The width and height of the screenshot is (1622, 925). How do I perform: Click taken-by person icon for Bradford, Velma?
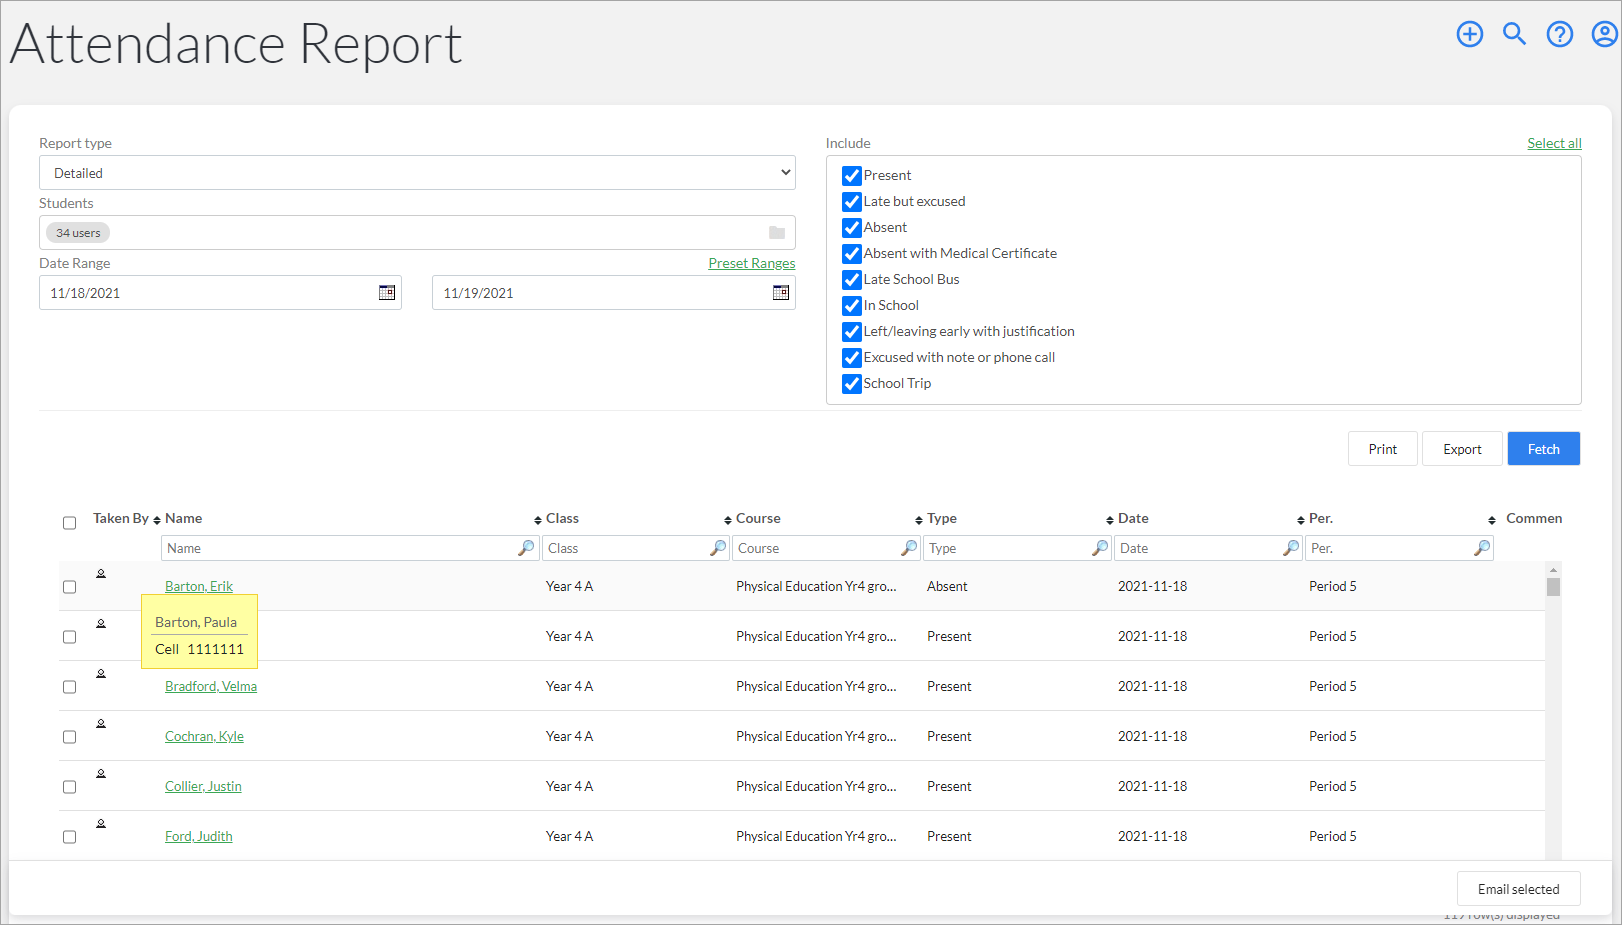[x=101, y=674]
